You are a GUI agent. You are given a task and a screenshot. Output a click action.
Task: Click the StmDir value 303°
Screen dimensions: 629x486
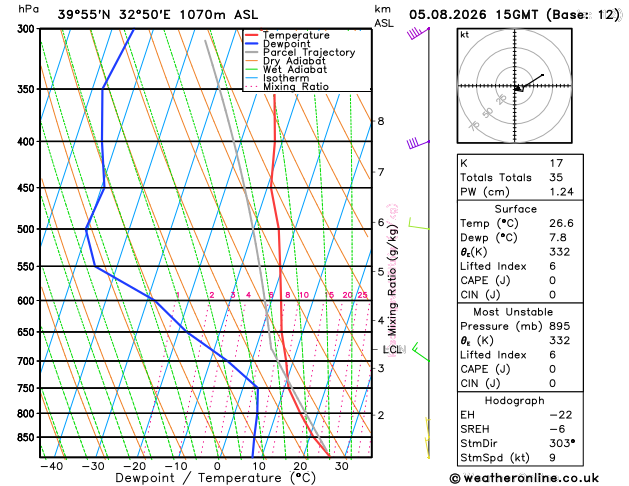point(562,443)
